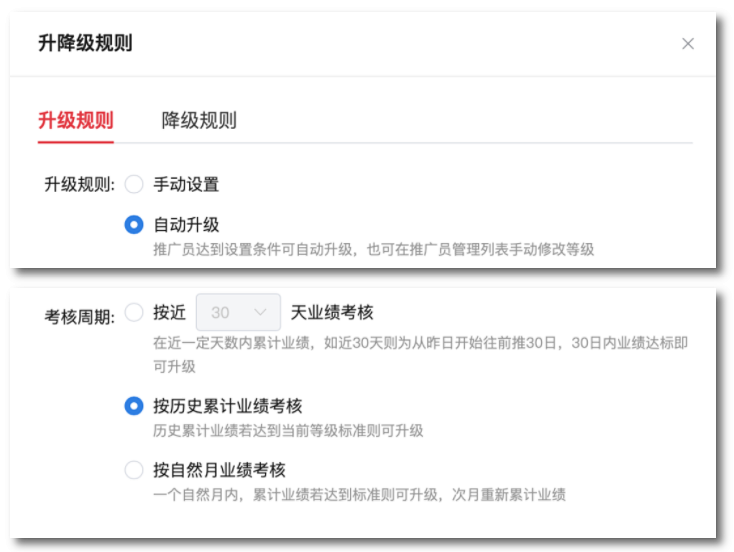Switch to the 降级规则 tab

[199, 120]
